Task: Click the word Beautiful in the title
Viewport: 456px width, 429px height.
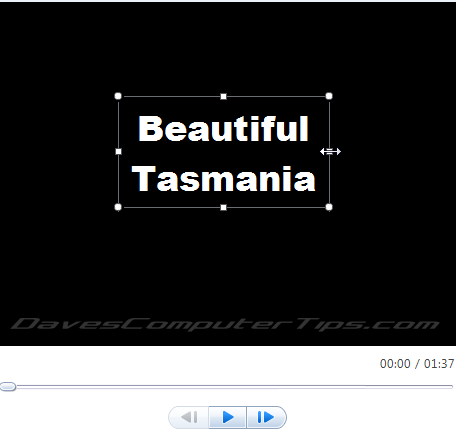Action: pyautogui.click(x=223, y=129)
